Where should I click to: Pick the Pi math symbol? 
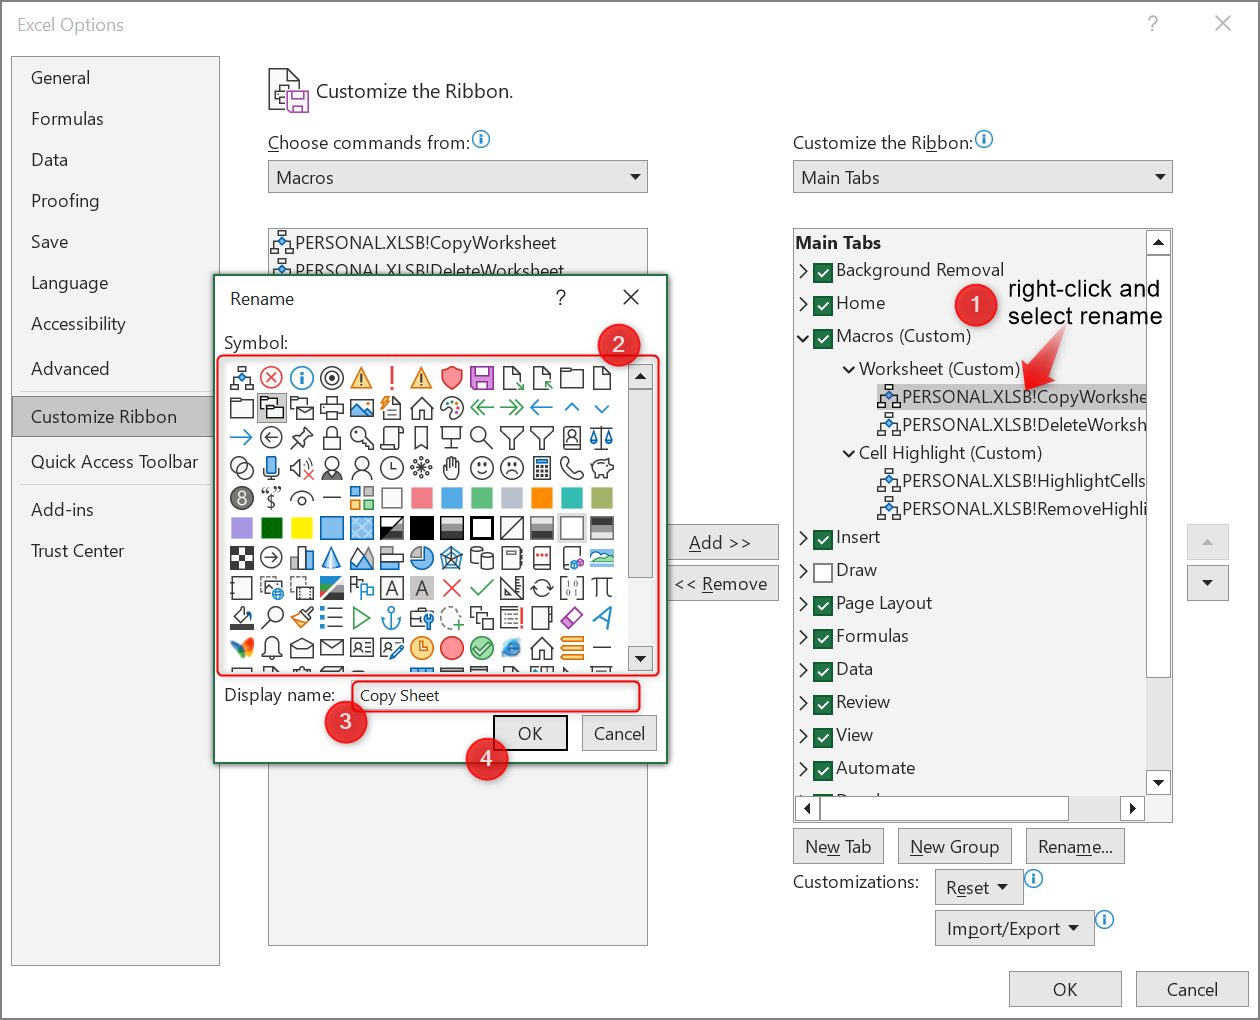602,587
